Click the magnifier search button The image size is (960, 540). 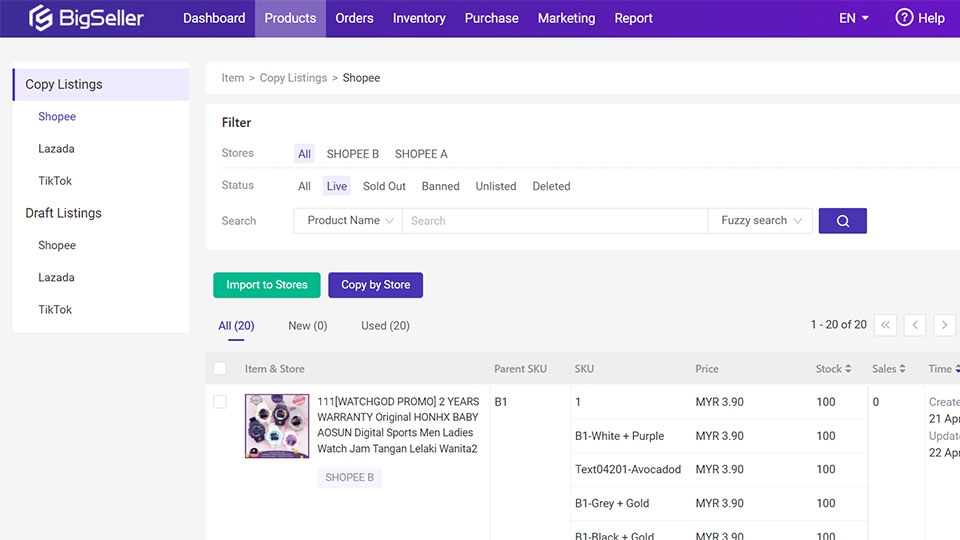[x=842, y=221]
